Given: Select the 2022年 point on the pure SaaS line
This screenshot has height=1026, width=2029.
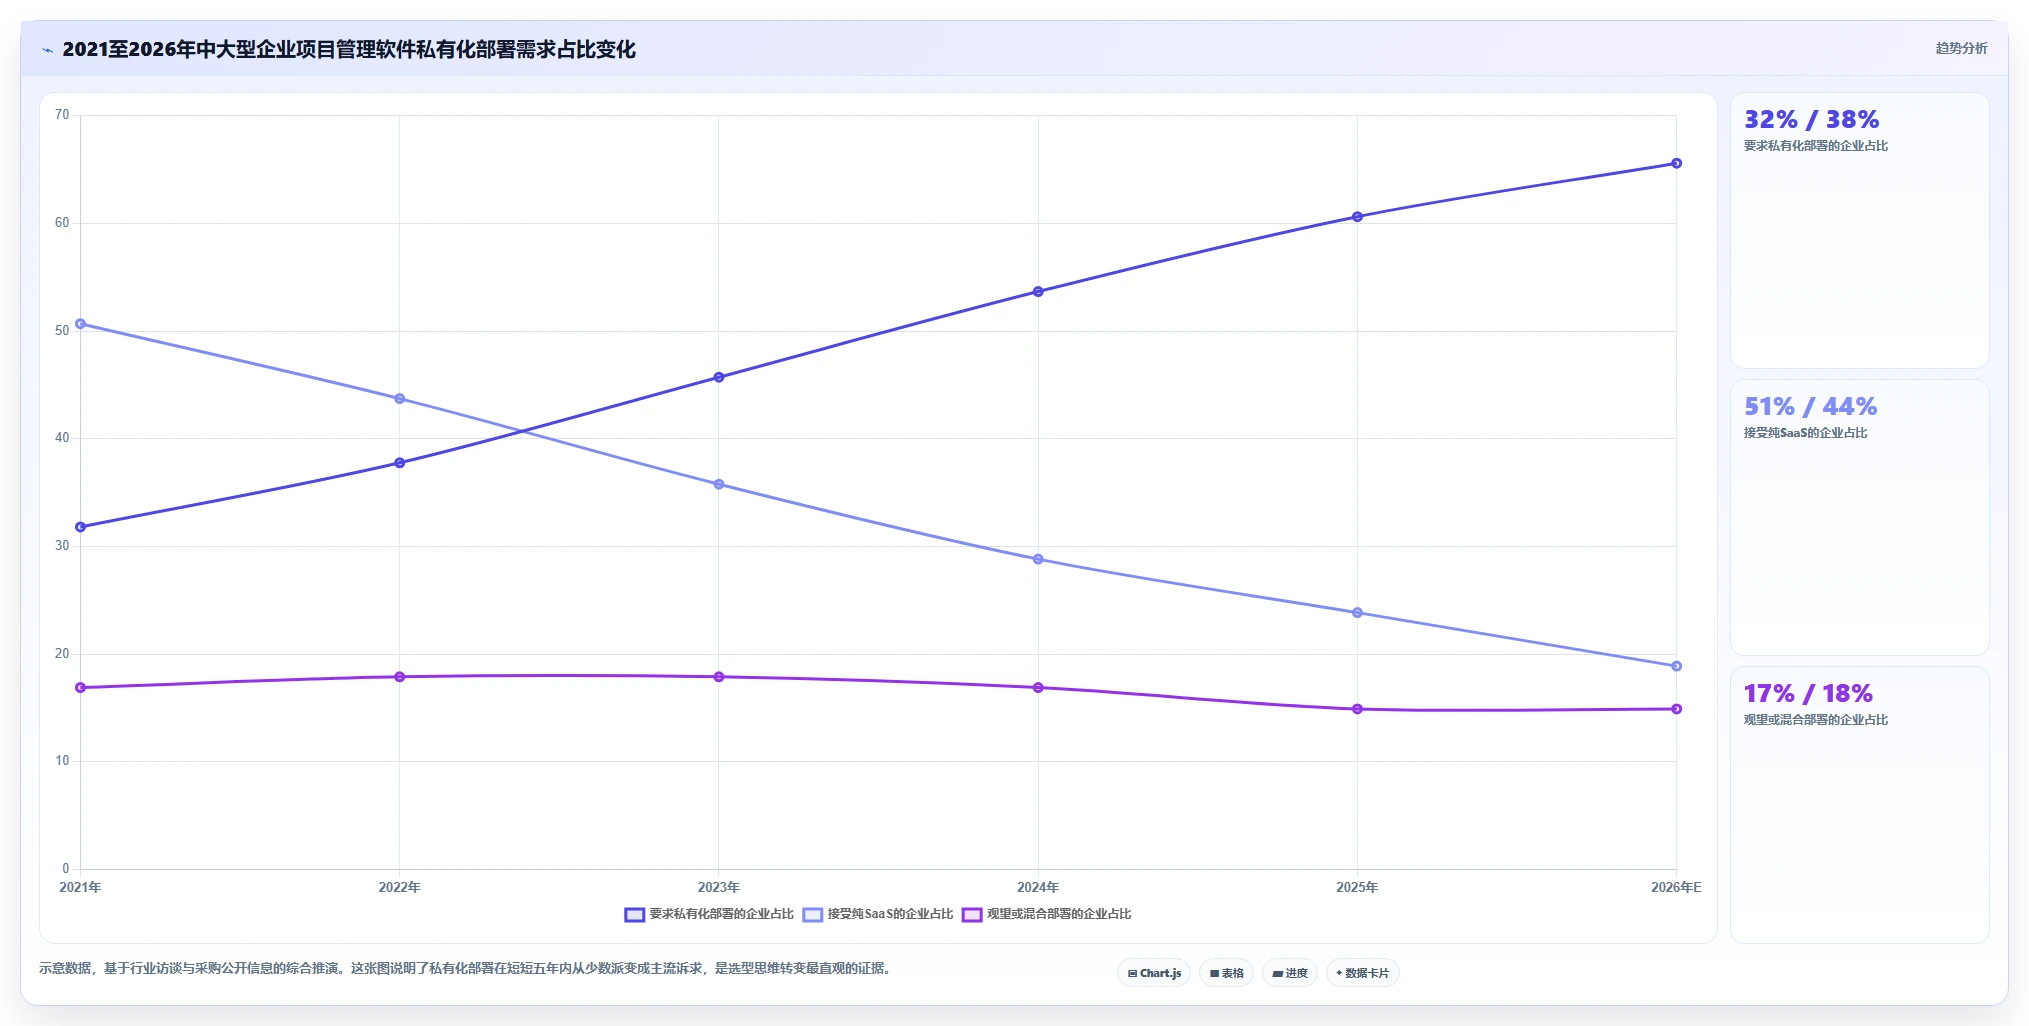Looking at the screenshot, I should tap(400, 399).
